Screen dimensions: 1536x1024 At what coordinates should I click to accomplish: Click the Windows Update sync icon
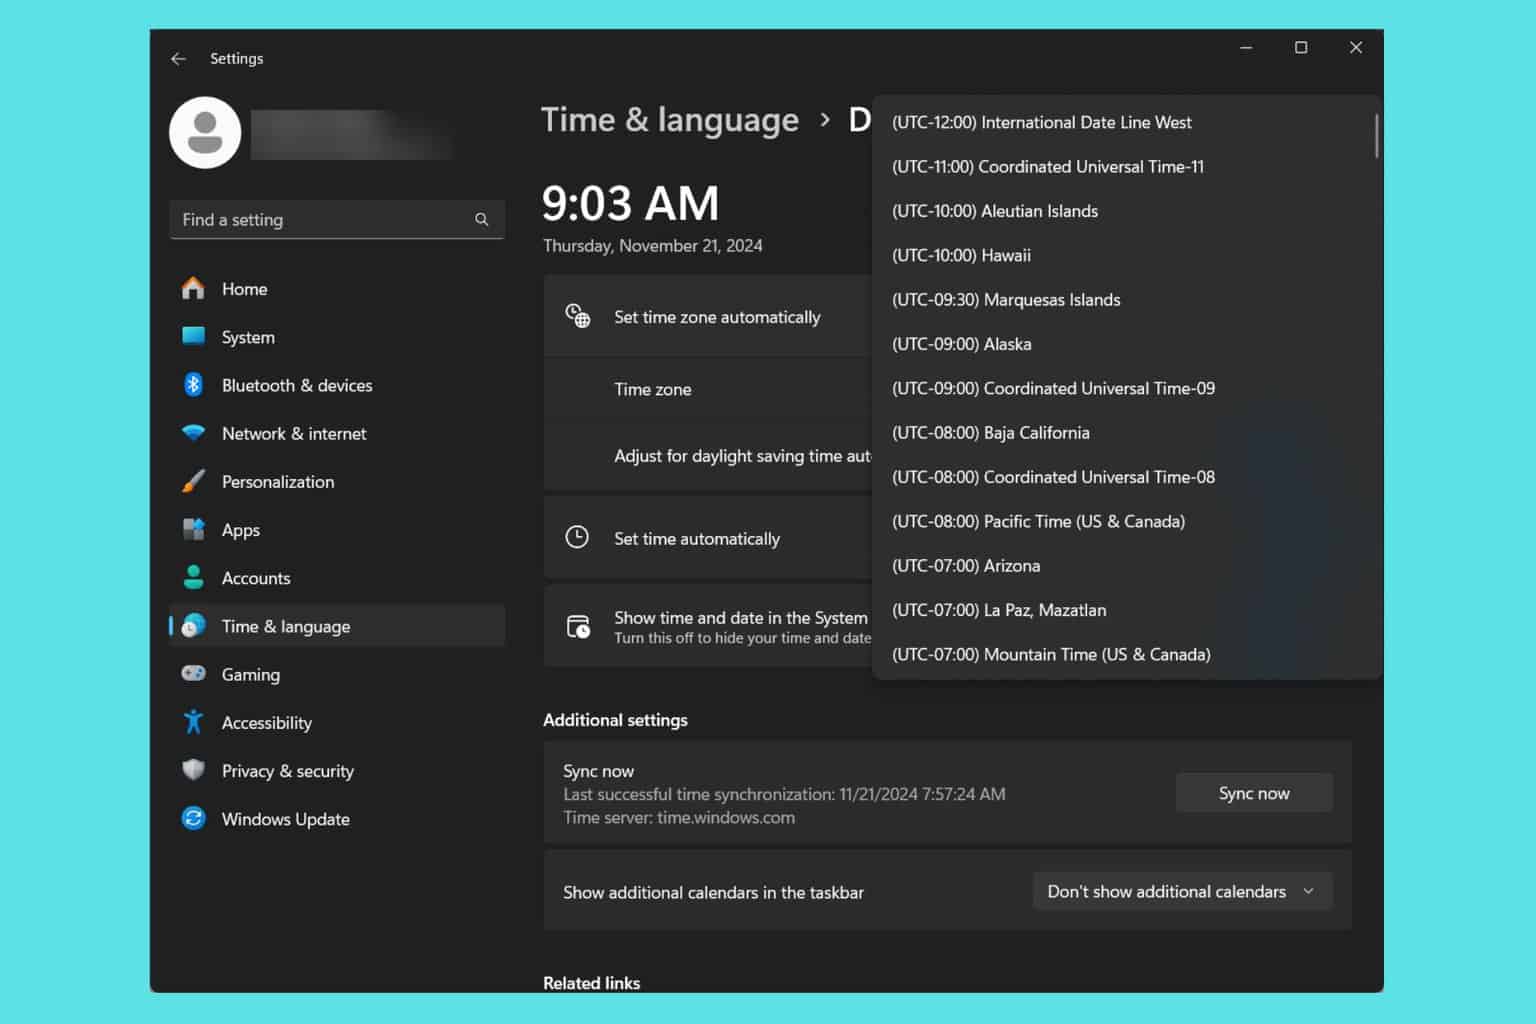(x=193, y=818)
